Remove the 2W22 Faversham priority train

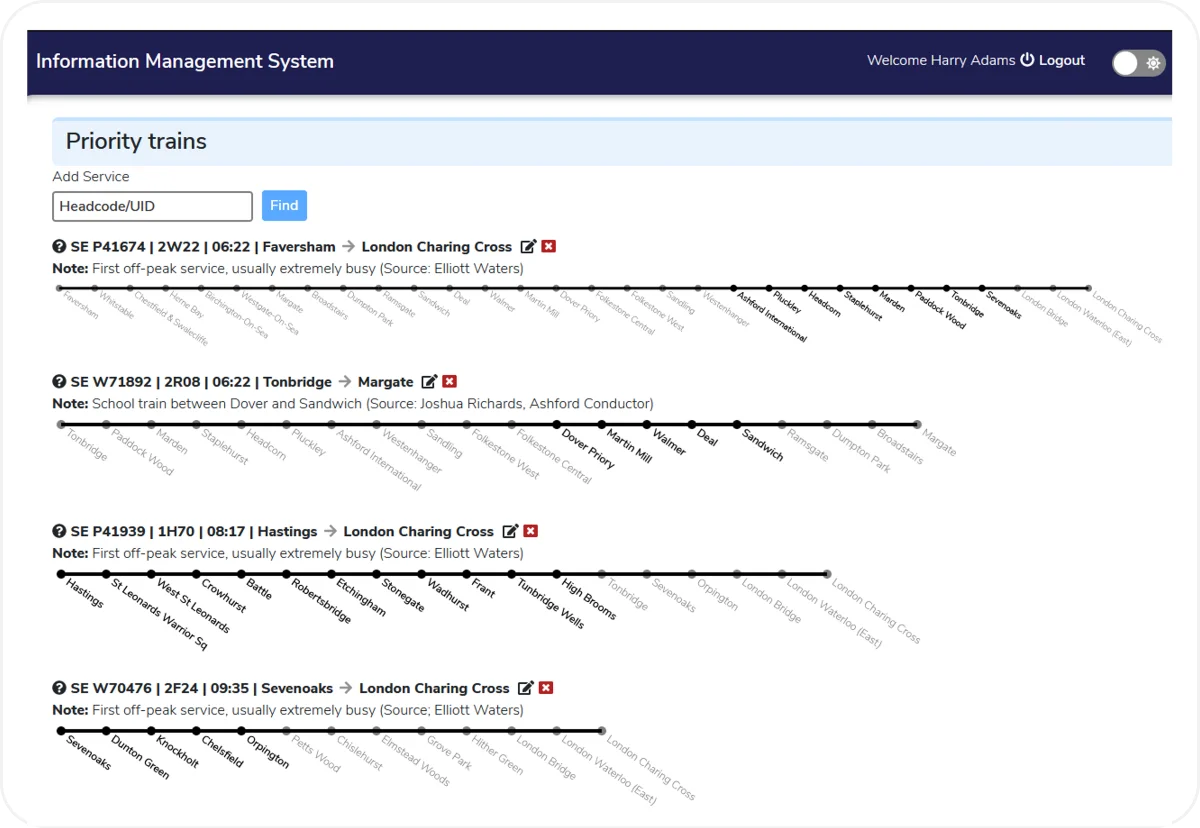coord(549,247)
